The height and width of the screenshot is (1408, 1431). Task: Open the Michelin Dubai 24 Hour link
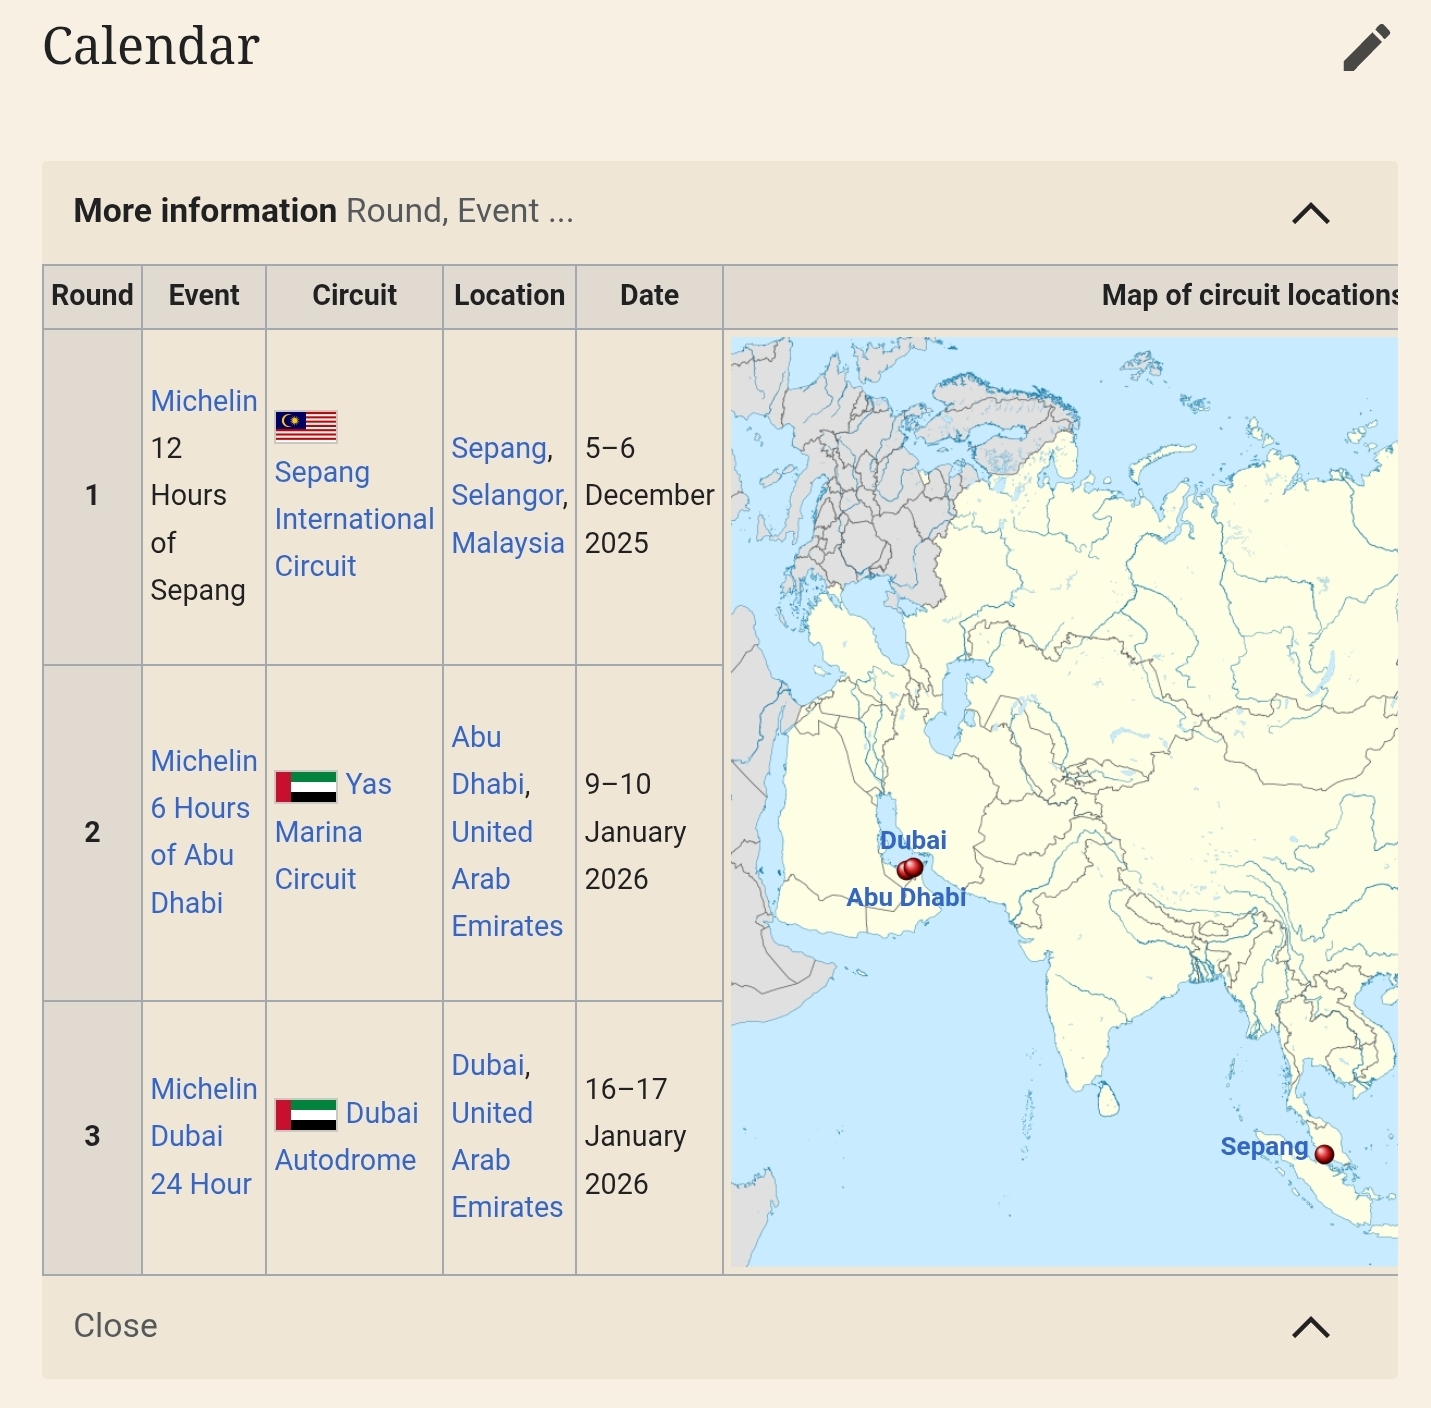(204, 1136)
